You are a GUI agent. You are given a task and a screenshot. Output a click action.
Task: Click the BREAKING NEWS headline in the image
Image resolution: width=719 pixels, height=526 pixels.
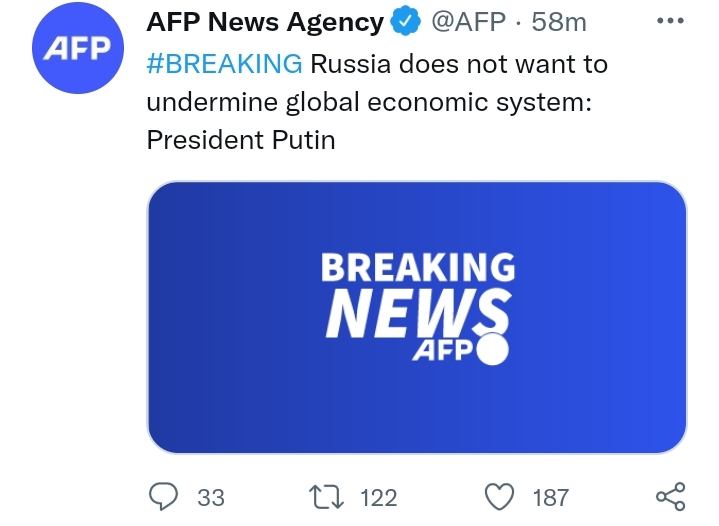[417, 297]
